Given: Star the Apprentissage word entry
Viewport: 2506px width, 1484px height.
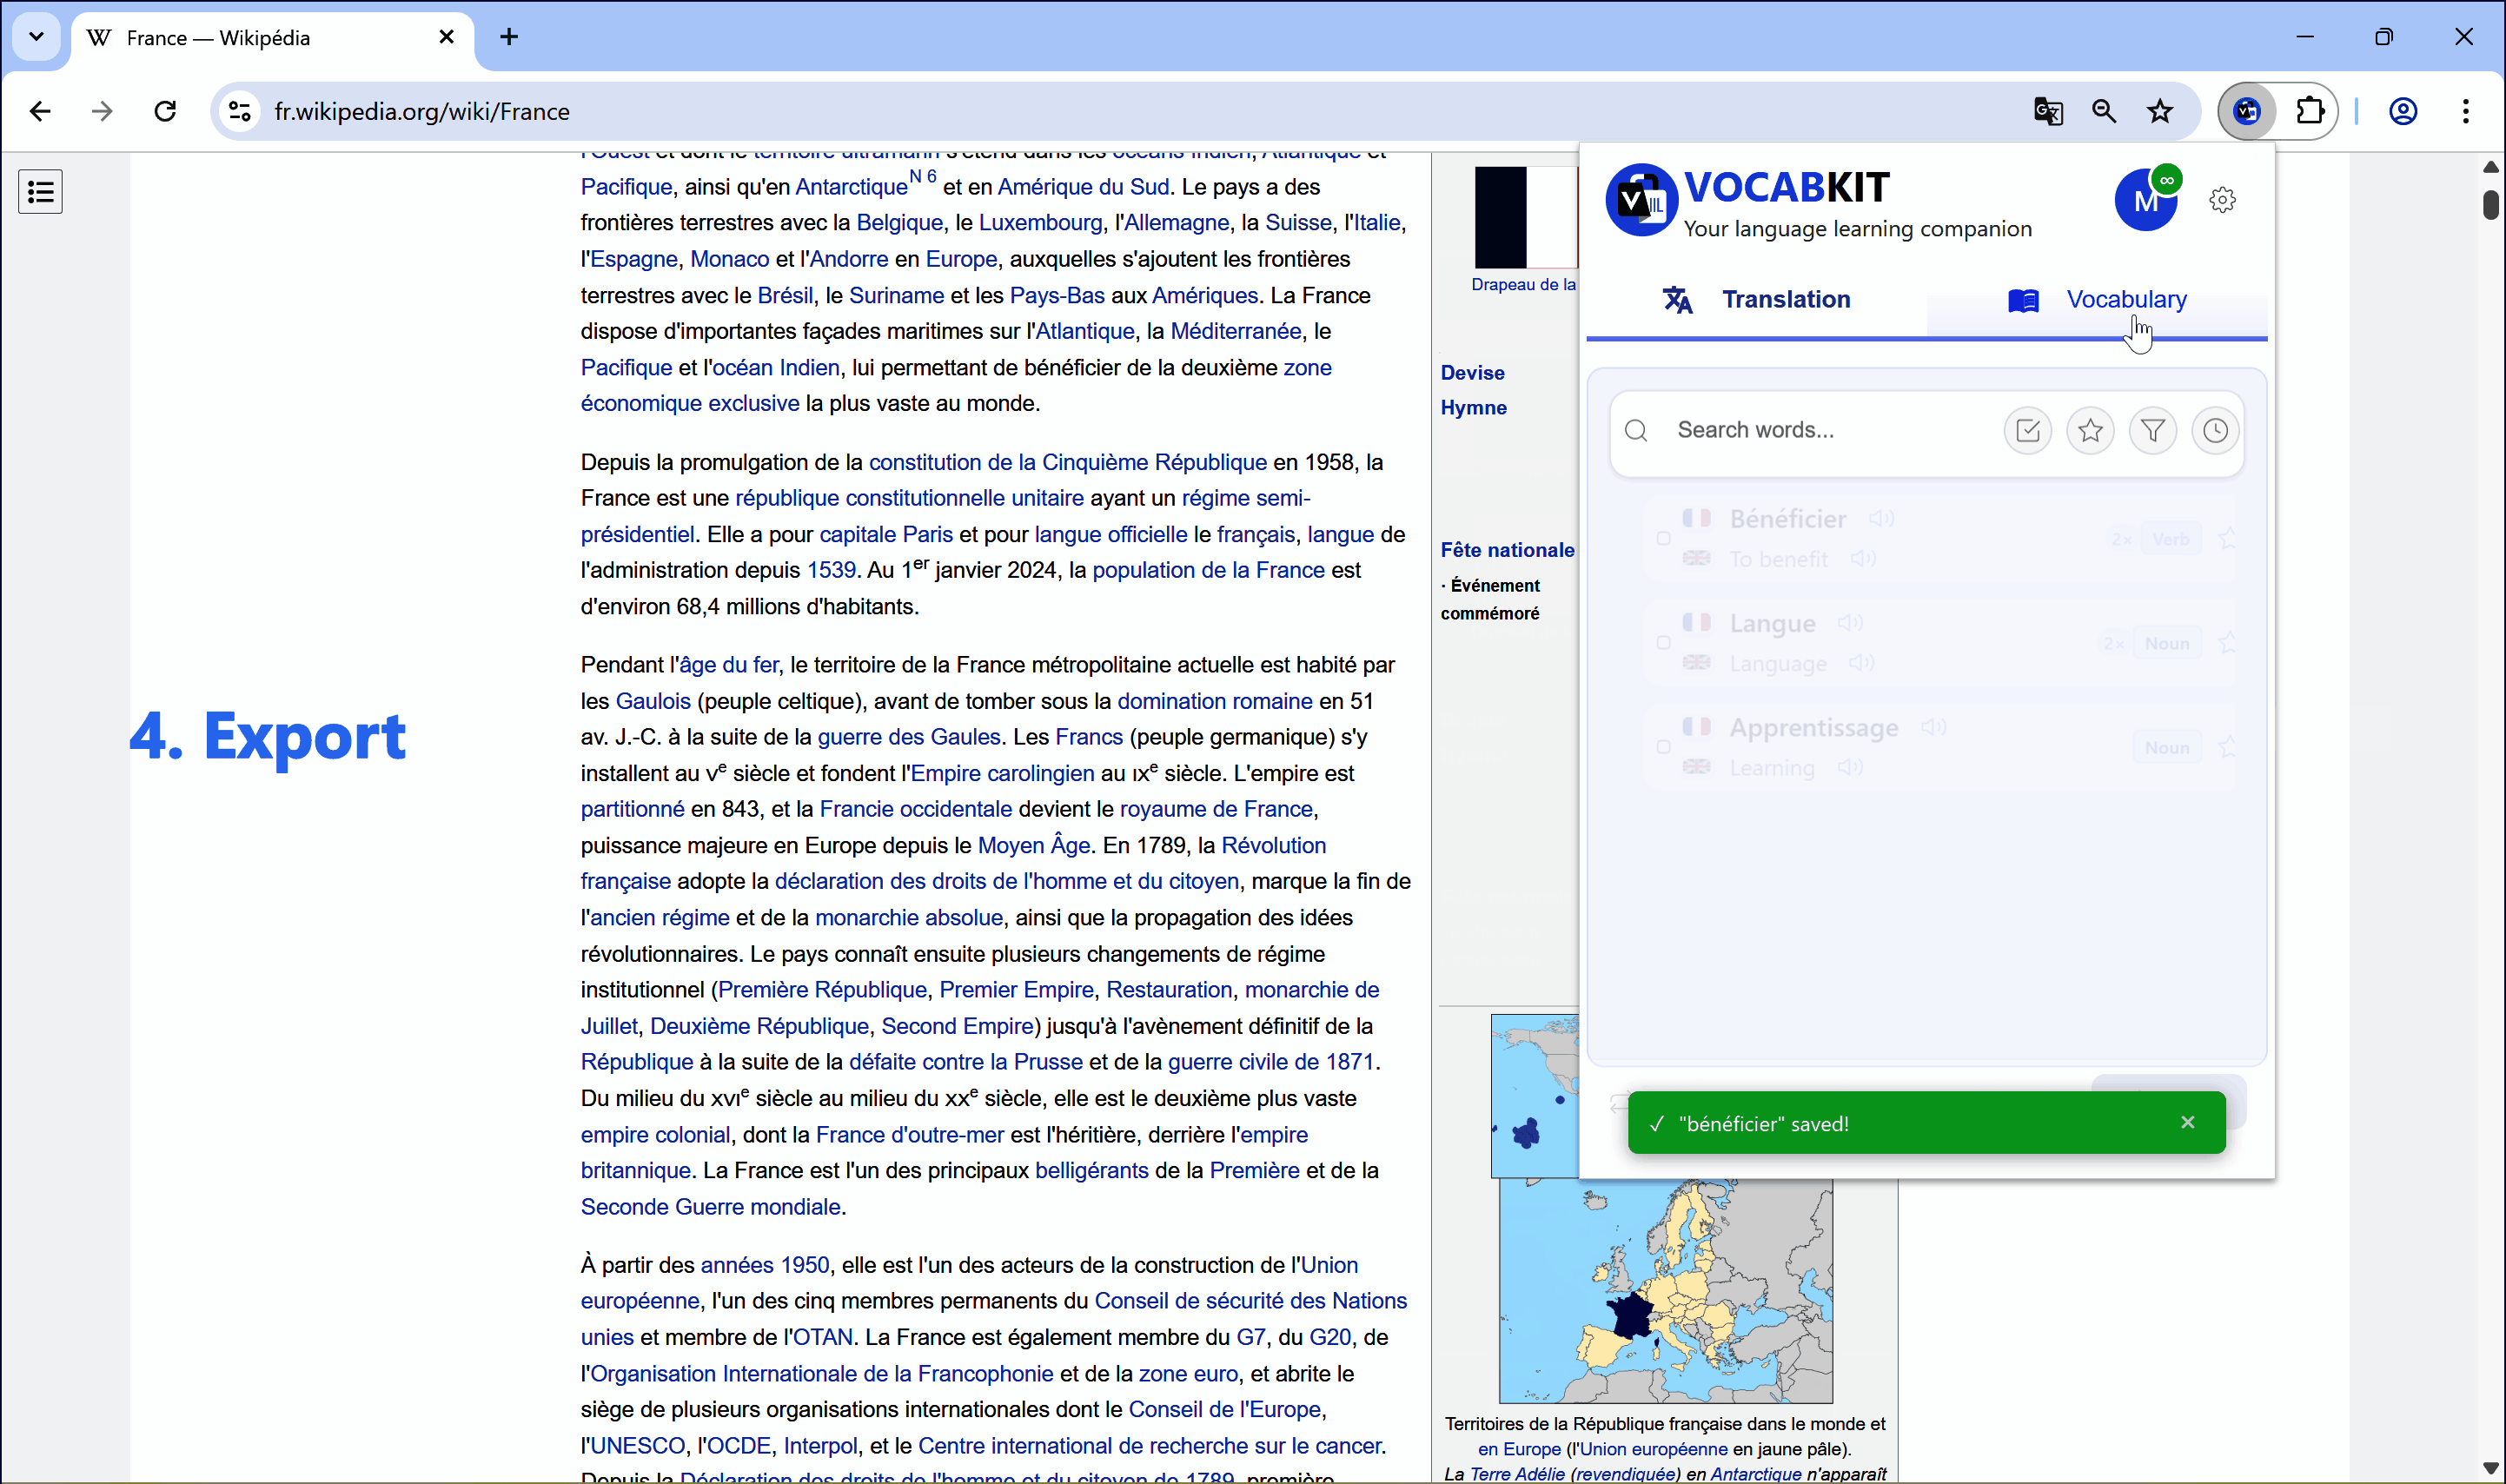Looking at the screenshot, I should click(x=2227, y=747).
